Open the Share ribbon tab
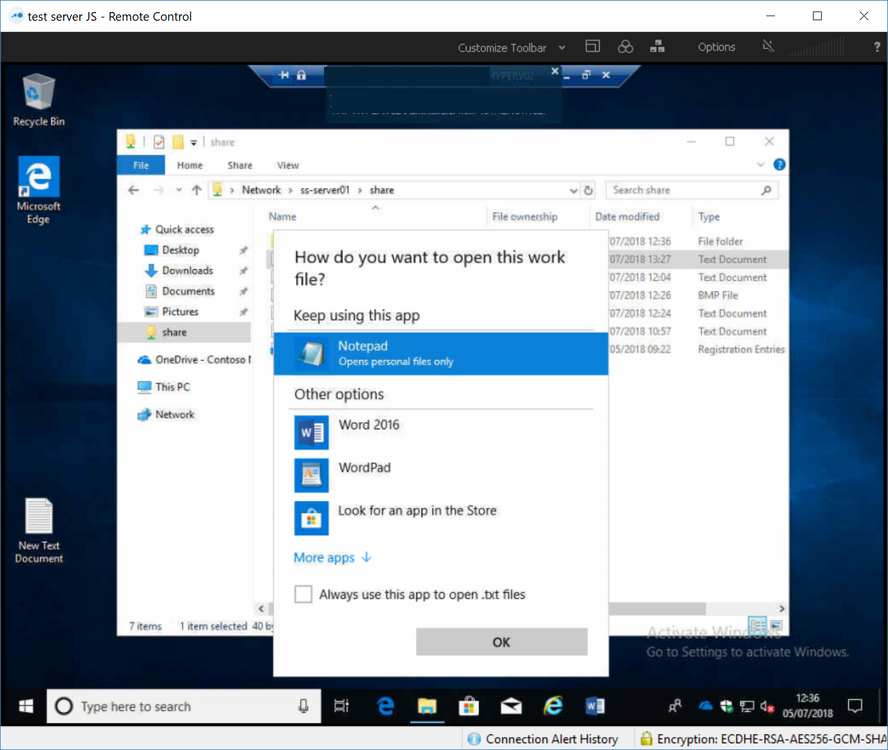The height and width of the screenshot is (750, 888). coord(240,165)
